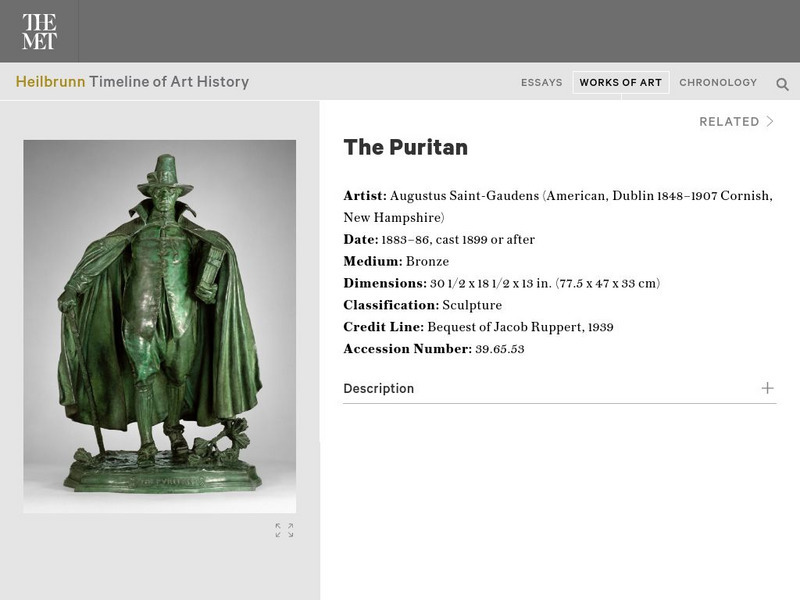Expand image to fullscreen with arrows icon

(284, 530)
